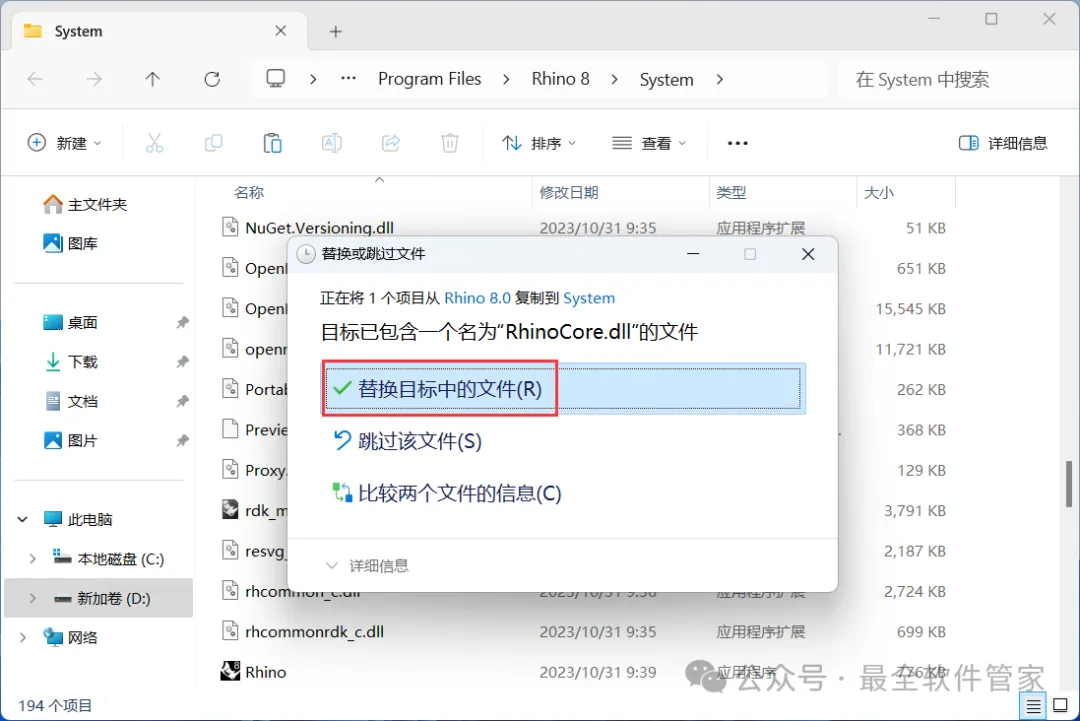
Task: Unpin Pictures using its pin icon
Action: coord(182,440)
